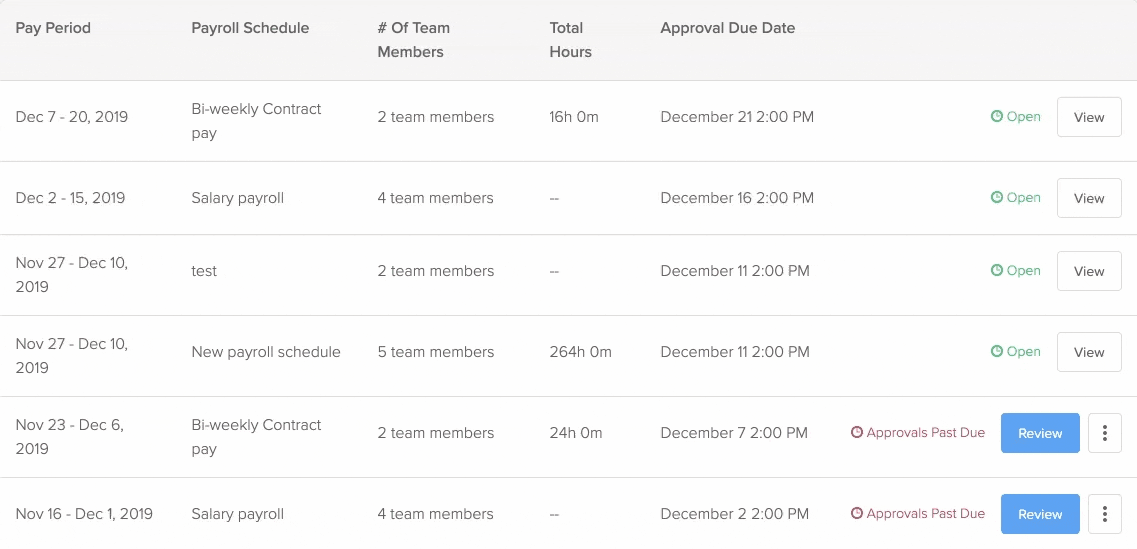This screenshot has width=1137, height=549.
Task: Review the Nov 16 - Dec 1 Salary payroll
Action: coord(1040,514)
